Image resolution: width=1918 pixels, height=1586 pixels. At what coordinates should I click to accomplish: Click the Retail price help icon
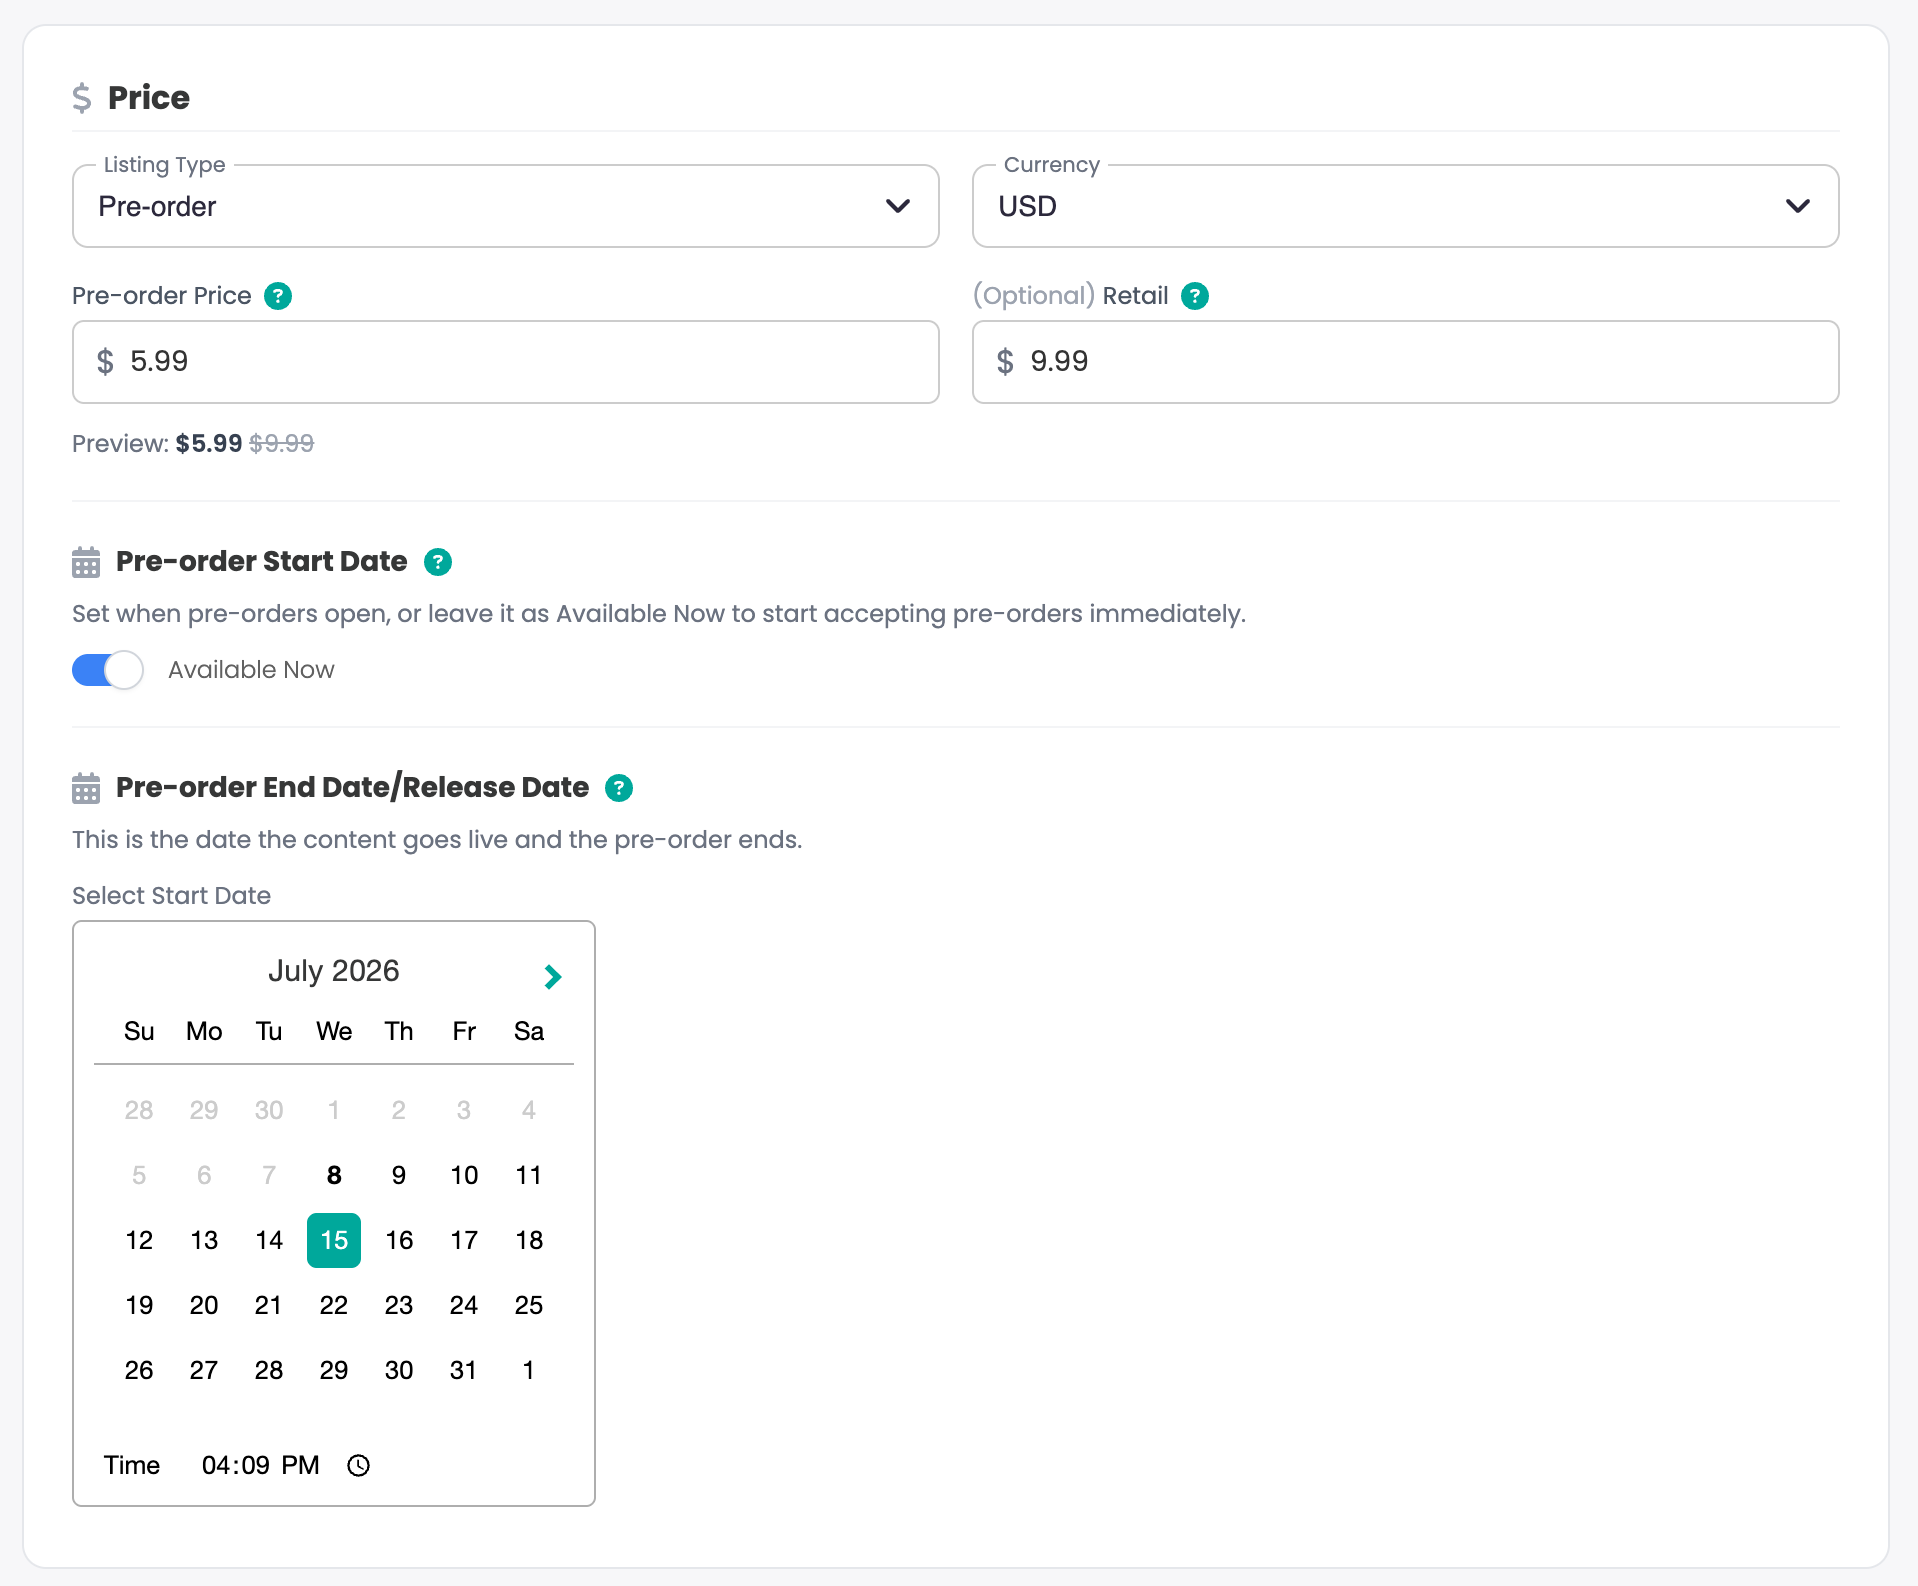(x=1195, y=296)
